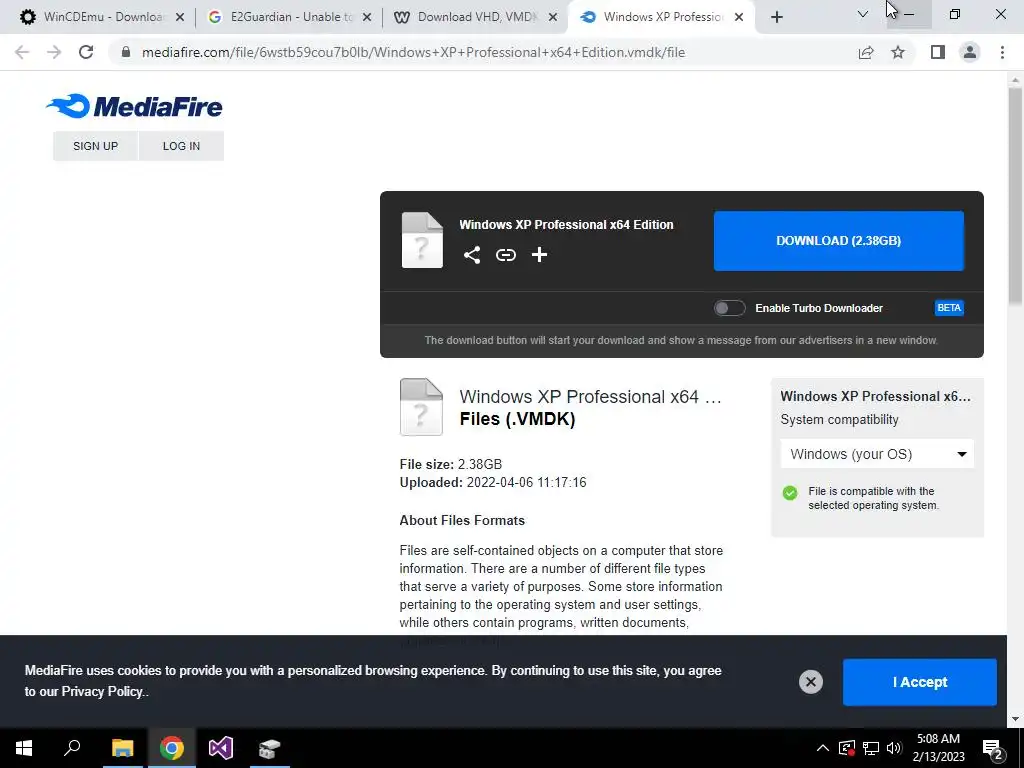The width and height of the screenshot is (1024, 768).
Task: Bookmark this page with the star icon
Action: pos(898,52)
